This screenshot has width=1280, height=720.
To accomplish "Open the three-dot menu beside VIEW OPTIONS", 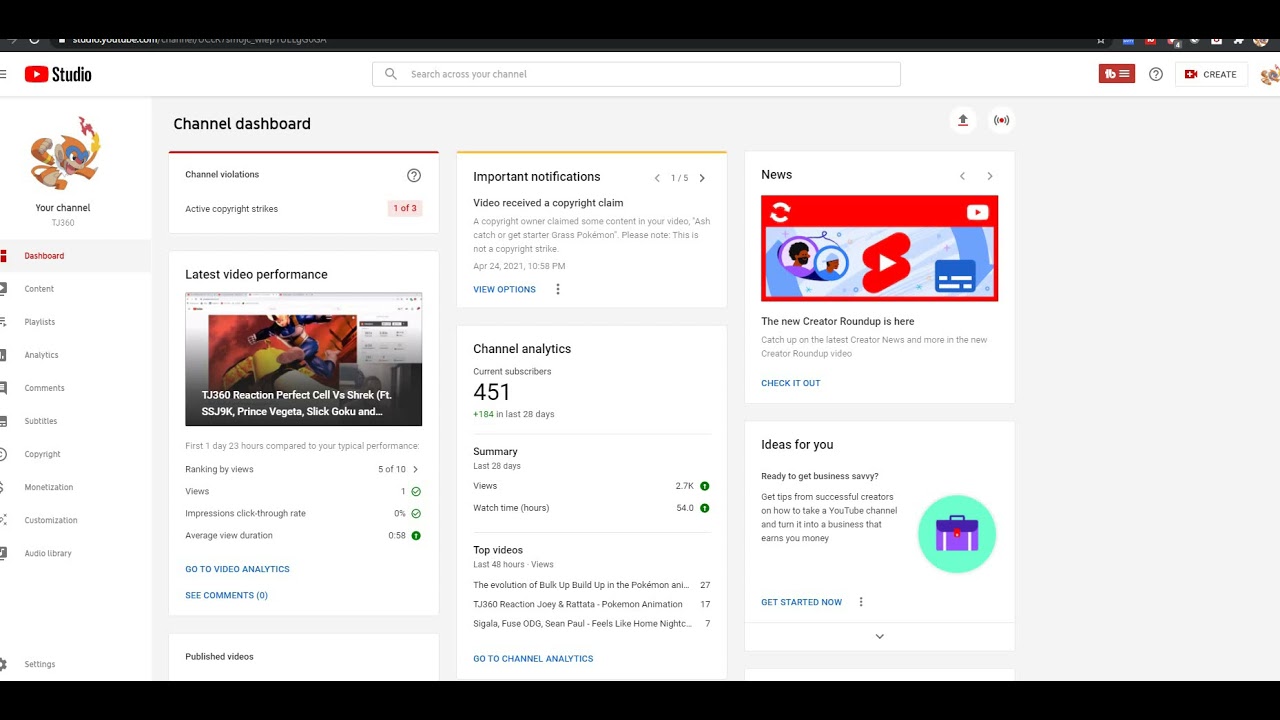I will click(558, 289).
